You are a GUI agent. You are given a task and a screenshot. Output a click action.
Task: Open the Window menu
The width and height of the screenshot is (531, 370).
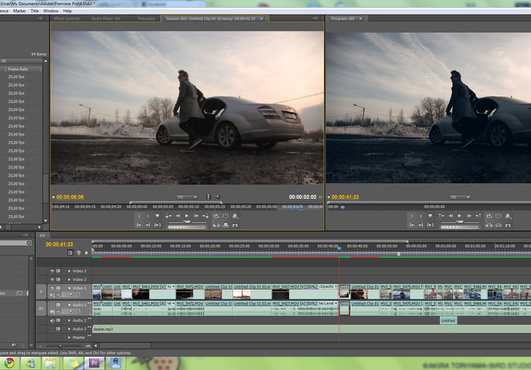(x=51, y=11)
